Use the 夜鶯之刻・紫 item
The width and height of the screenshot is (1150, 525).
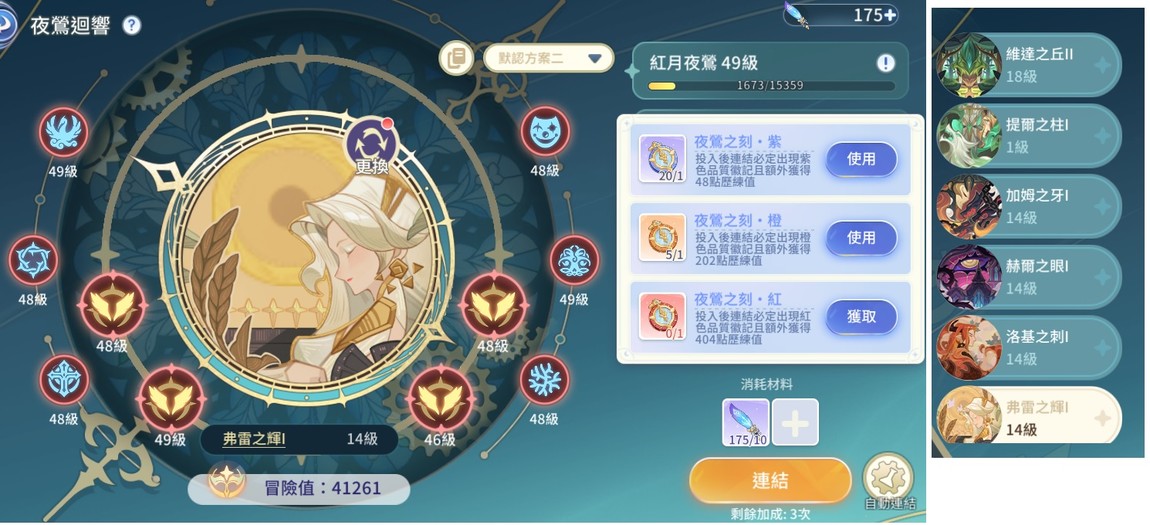pos(862,159)
